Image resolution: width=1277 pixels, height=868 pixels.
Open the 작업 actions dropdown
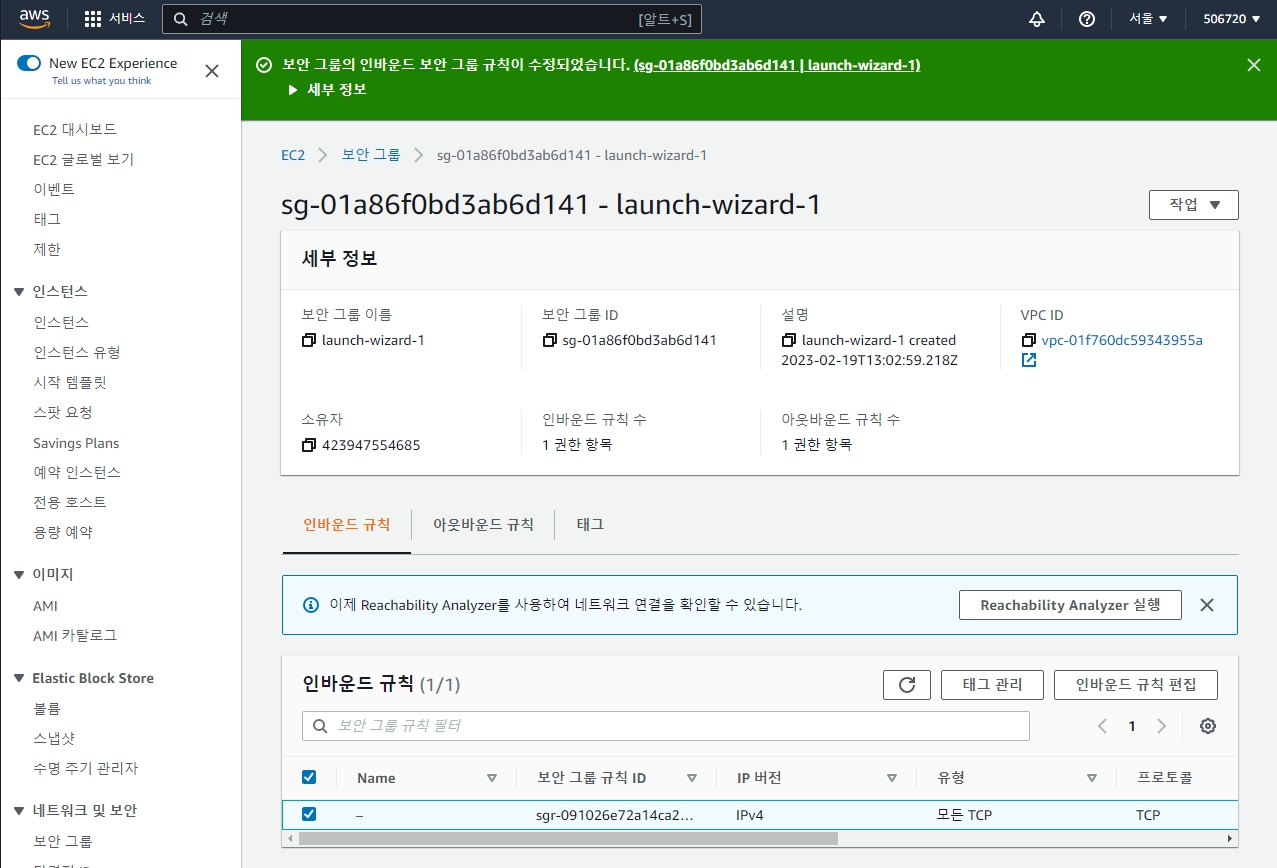(x=1194, y=205)
